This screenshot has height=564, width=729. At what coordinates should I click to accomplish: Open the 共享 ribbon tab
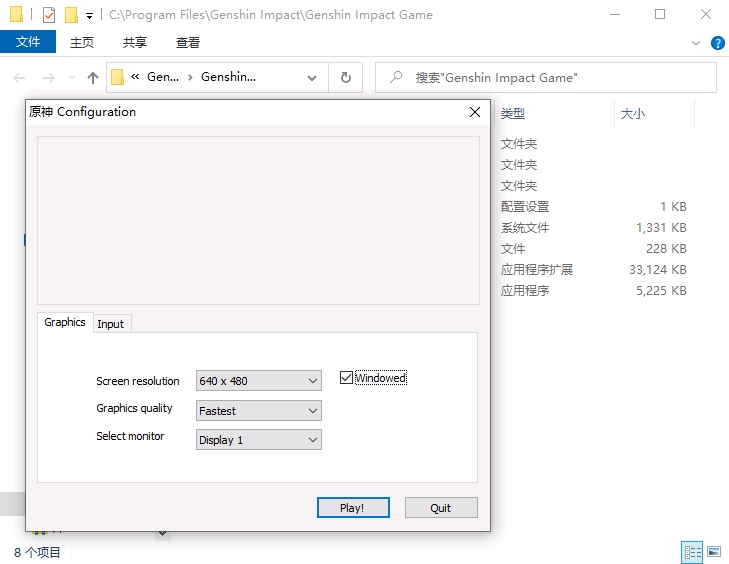135,42
